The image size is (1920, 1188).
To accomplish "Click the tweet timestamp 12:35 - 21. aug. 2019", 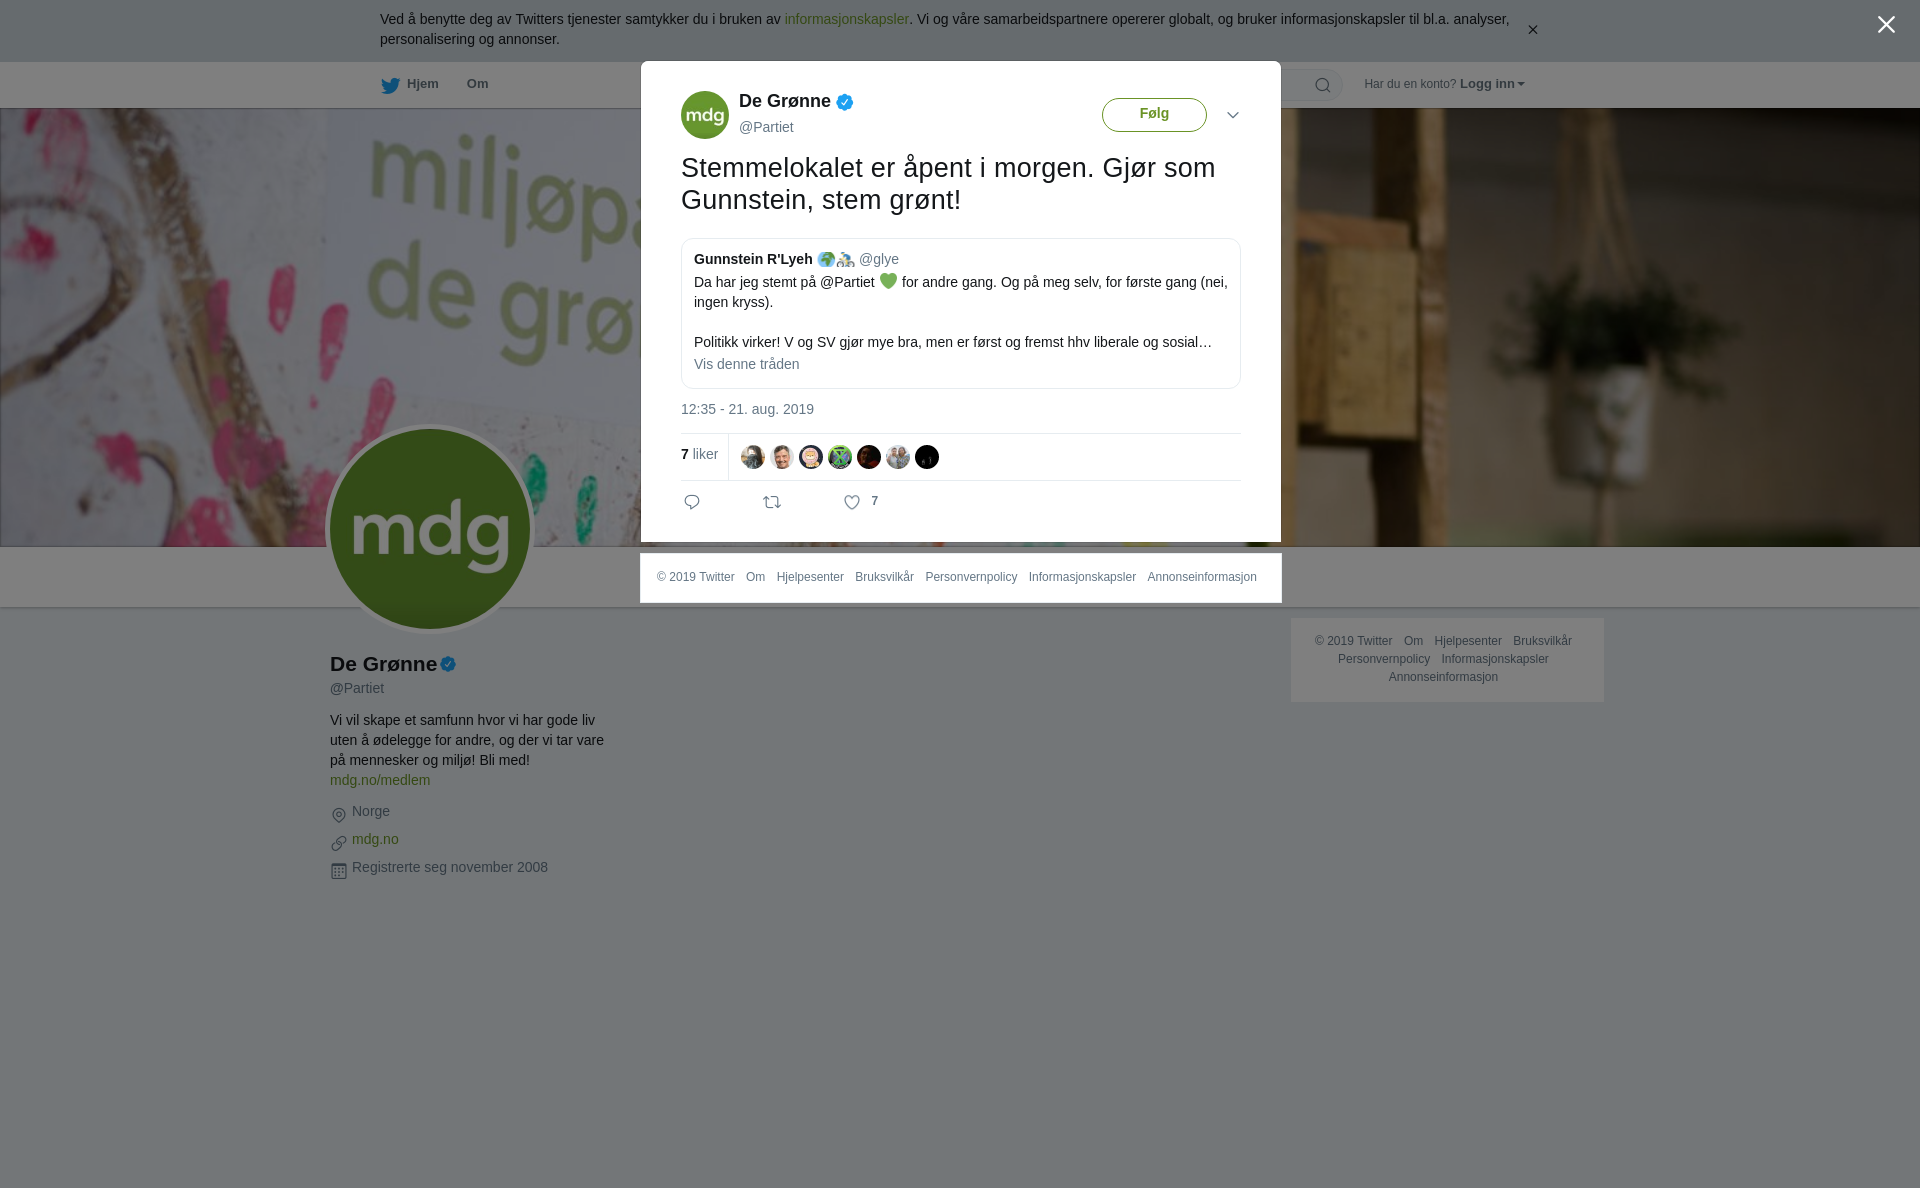I will 747,409.
